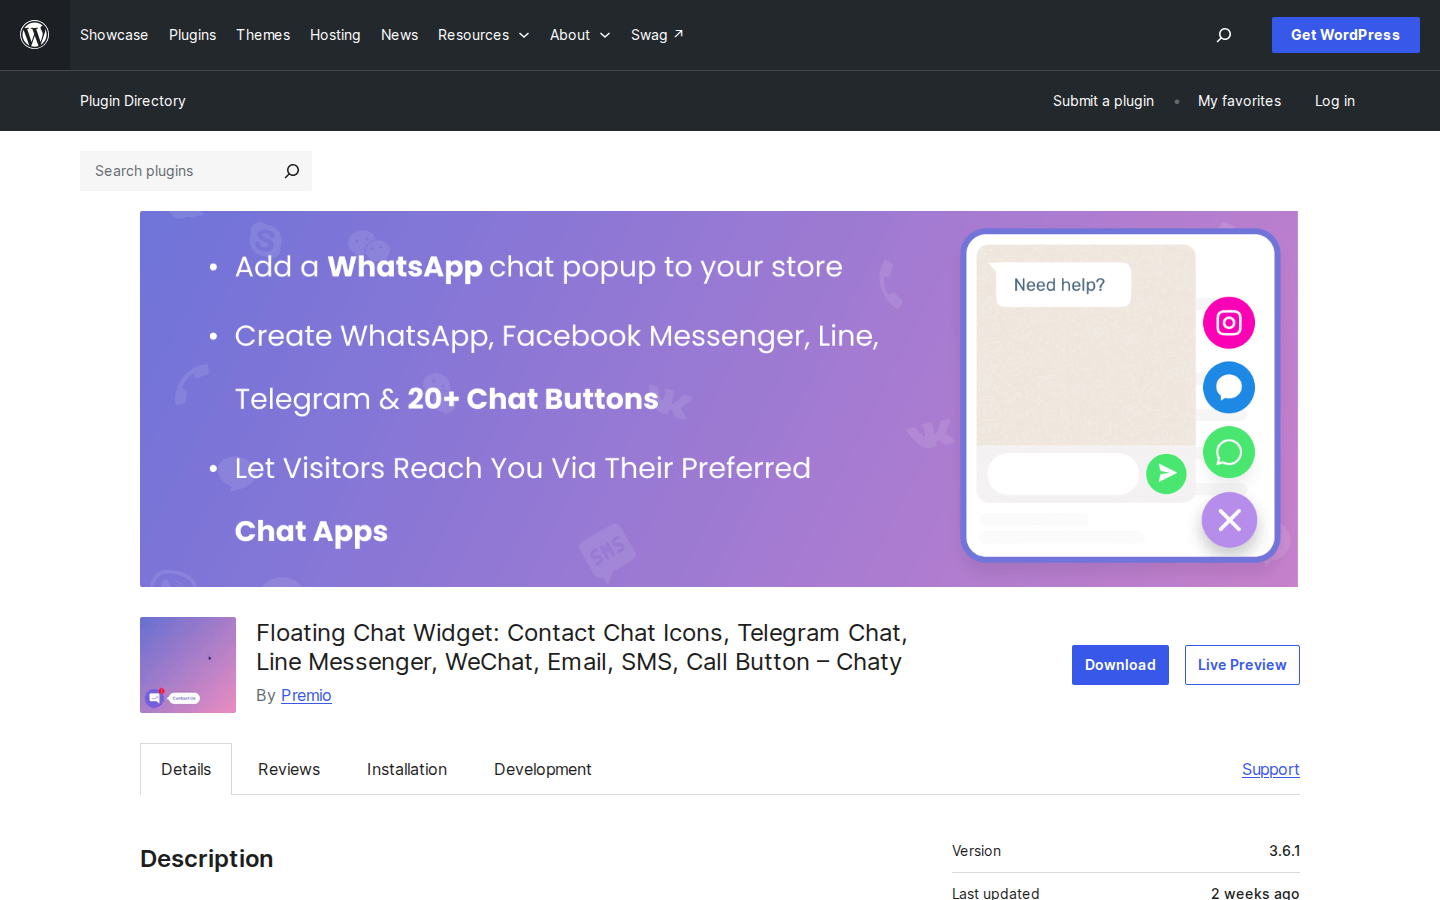Switch to the Reviews tab
The height and width of the screenshot is (900, 1440).
289,769
